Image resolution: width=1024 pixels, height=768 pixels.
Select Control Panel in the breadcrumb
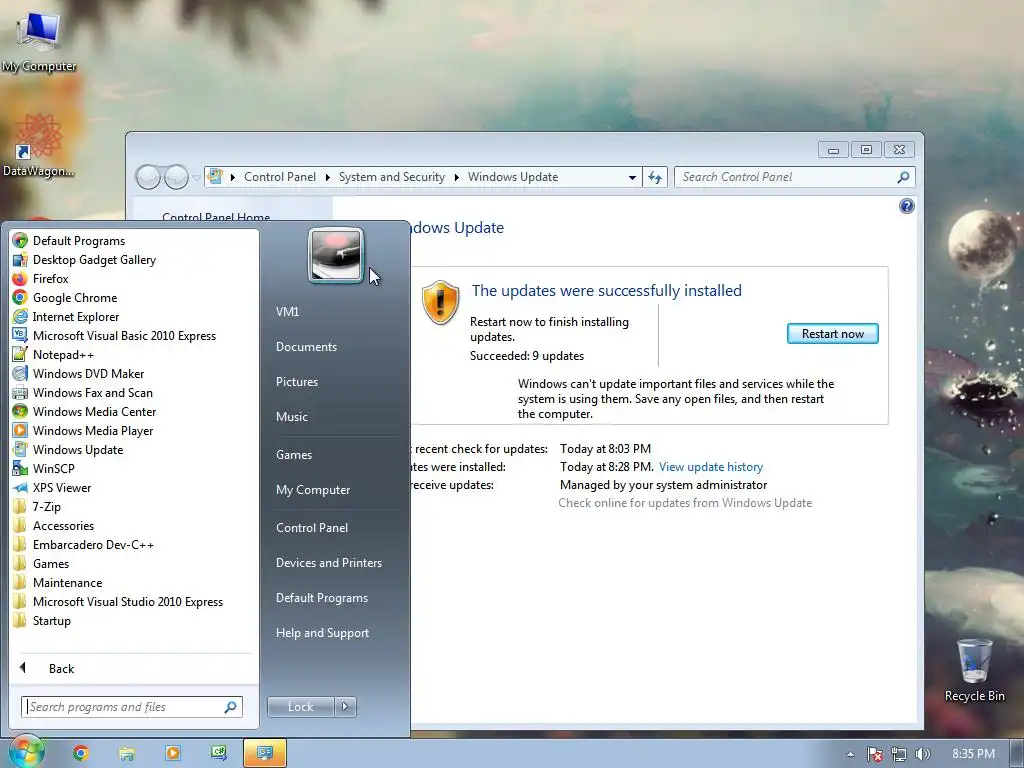tap(280, 177)
